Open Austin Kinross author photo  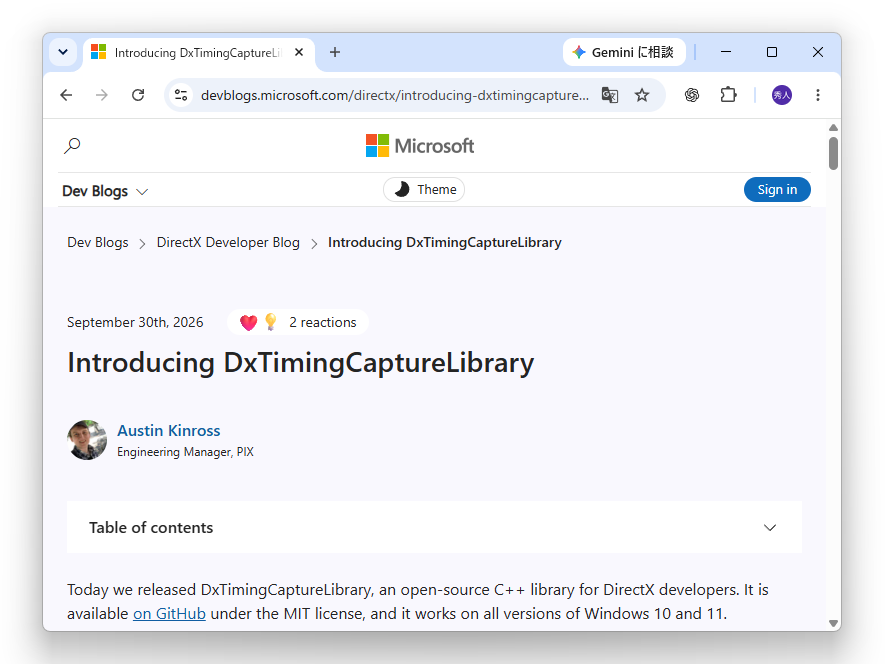point(87,440)
